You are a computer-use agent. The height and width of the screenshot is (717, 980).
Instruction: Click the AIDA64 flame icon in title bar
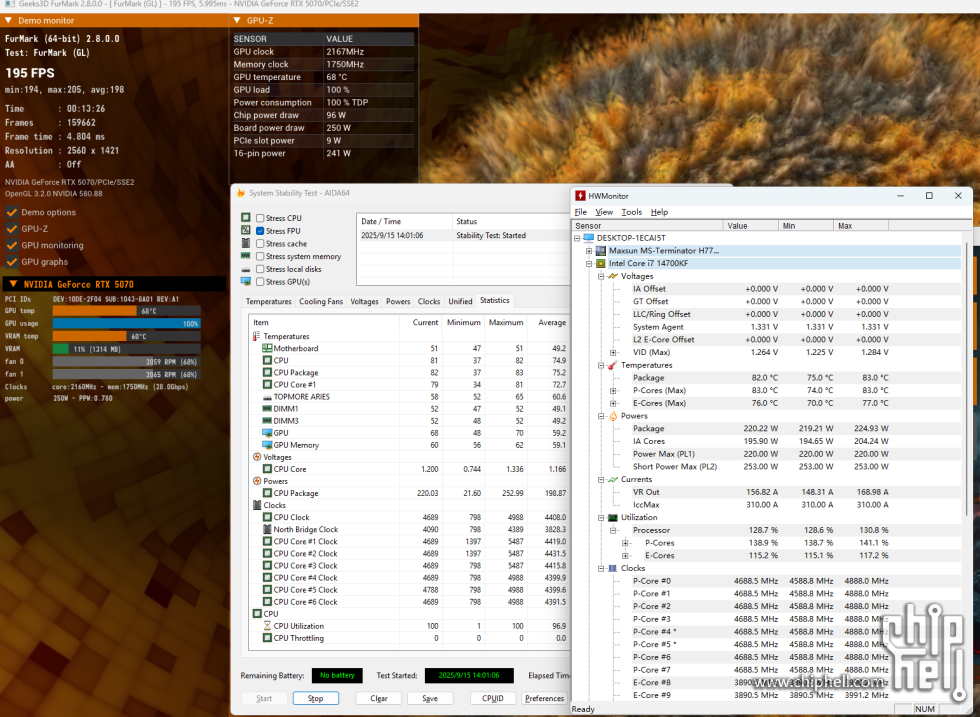(x=241, y=193)
